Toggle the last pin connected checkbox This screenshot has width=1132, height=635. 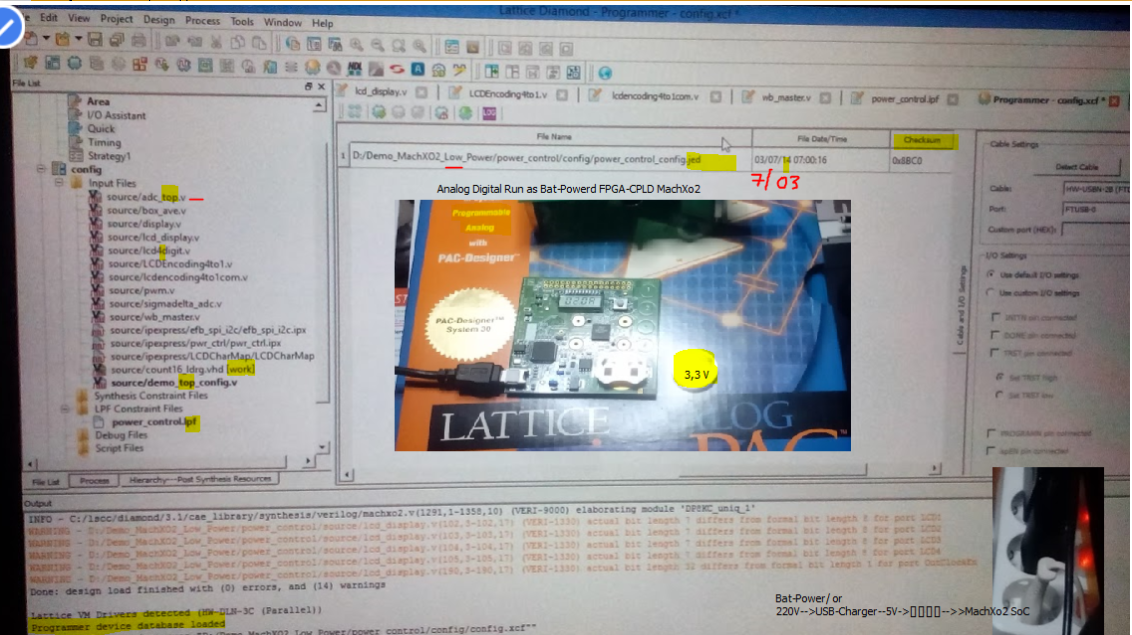click(x=992, y=451)
